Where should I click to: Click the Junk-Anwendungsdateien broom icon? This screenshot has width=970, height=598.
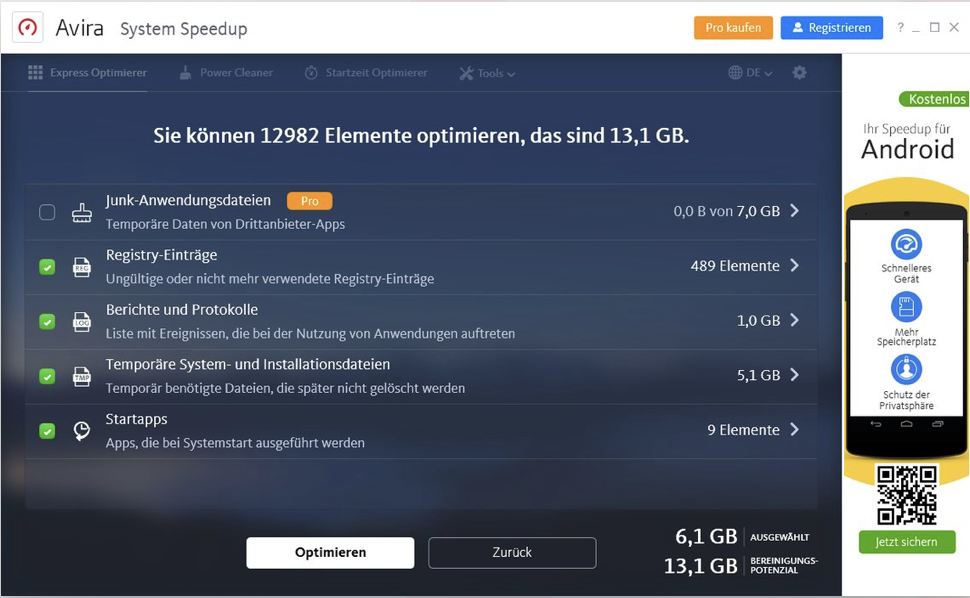pos(82,212)
